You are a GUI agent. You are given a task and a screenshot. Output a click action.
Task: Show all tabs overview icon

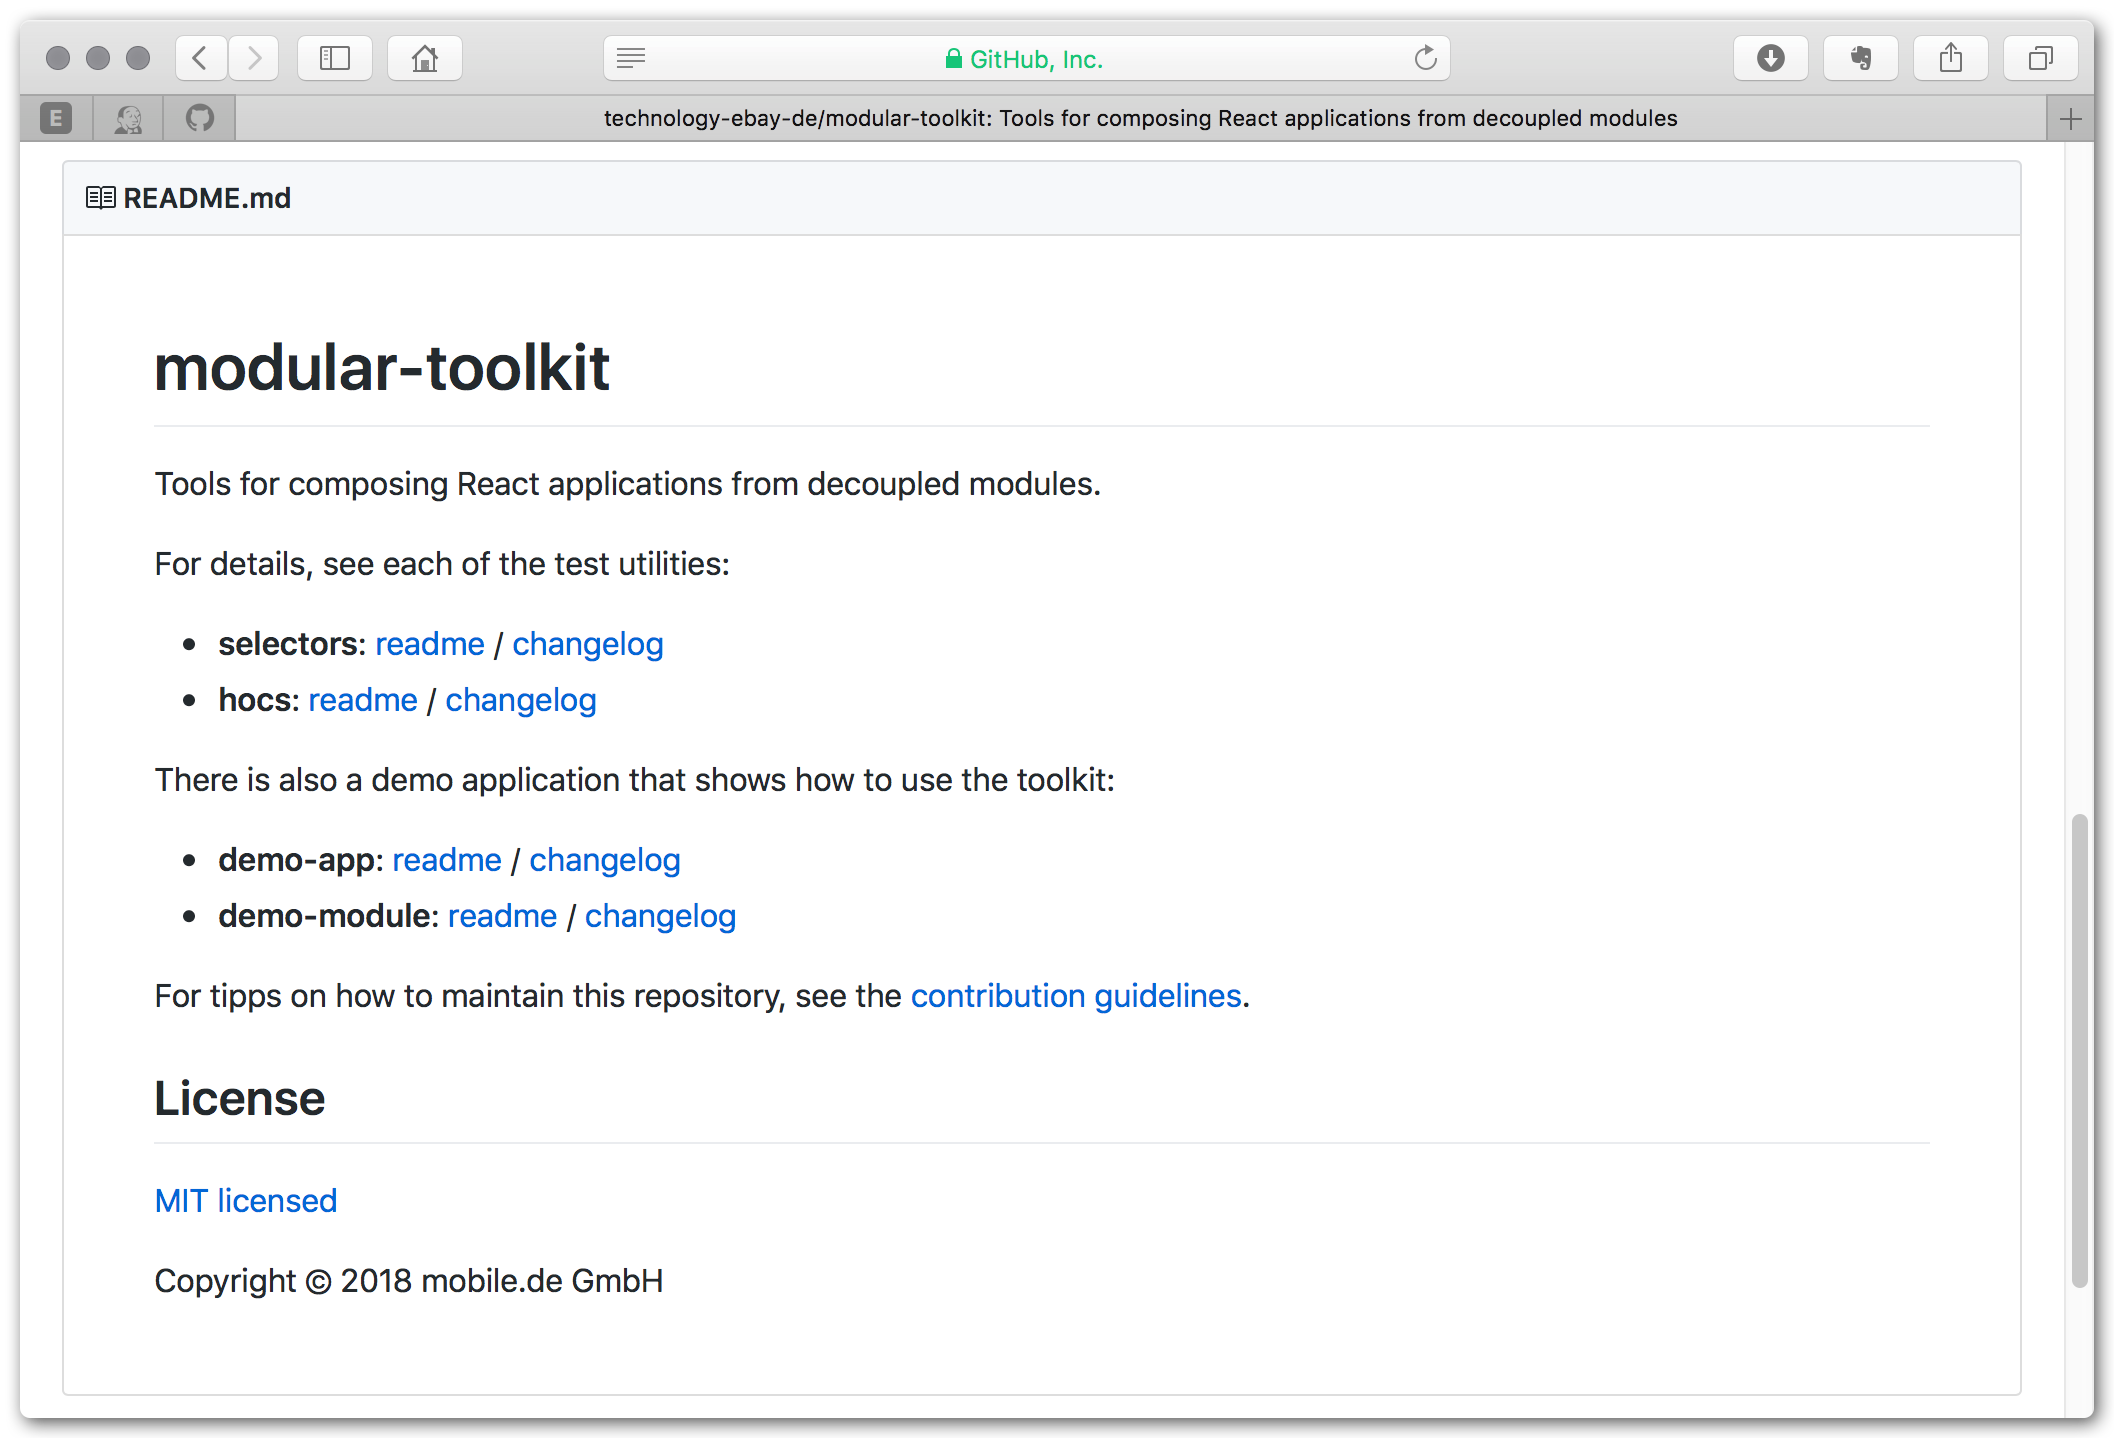tap(2041, 58)
